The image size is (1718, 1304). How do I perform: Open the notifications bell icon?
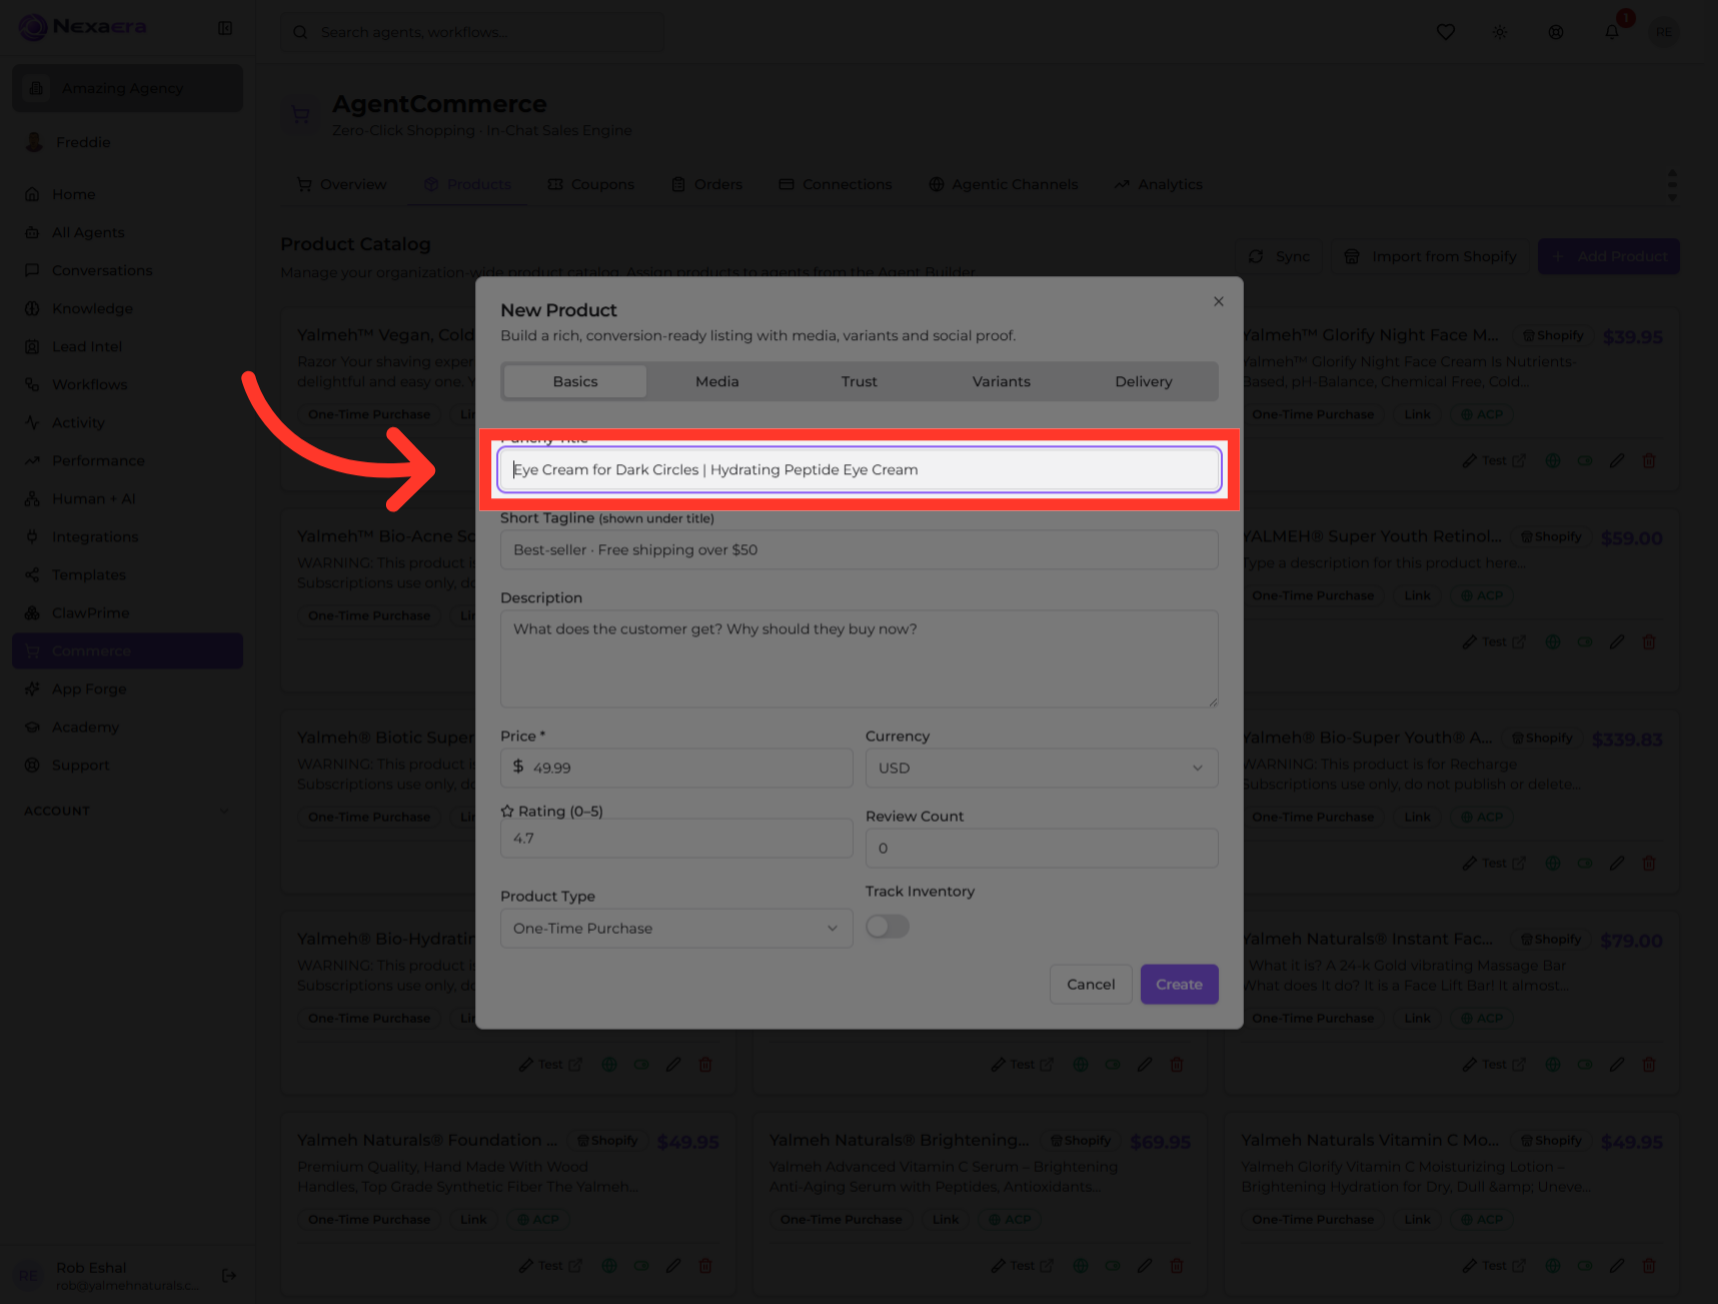coord(1612,32)
